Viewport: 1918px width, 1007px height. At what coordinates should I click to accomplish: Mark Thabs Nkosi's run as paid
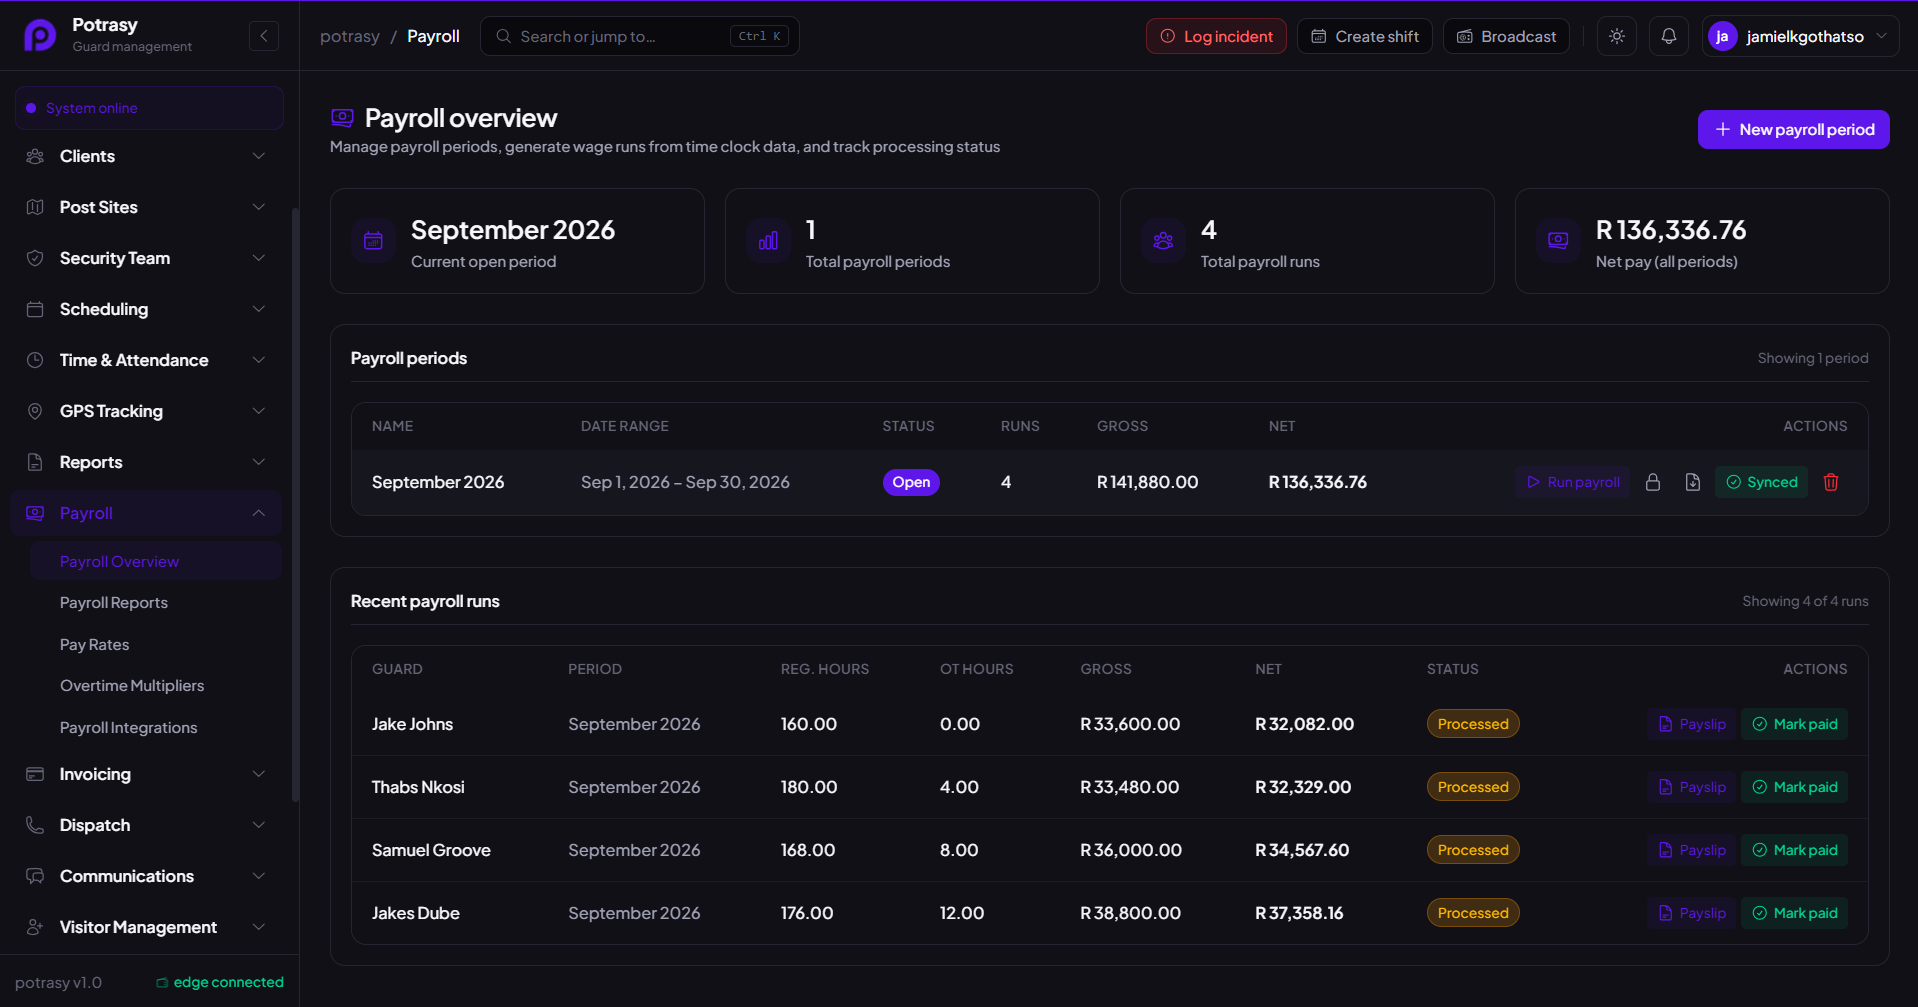[x=1794, y=787]
